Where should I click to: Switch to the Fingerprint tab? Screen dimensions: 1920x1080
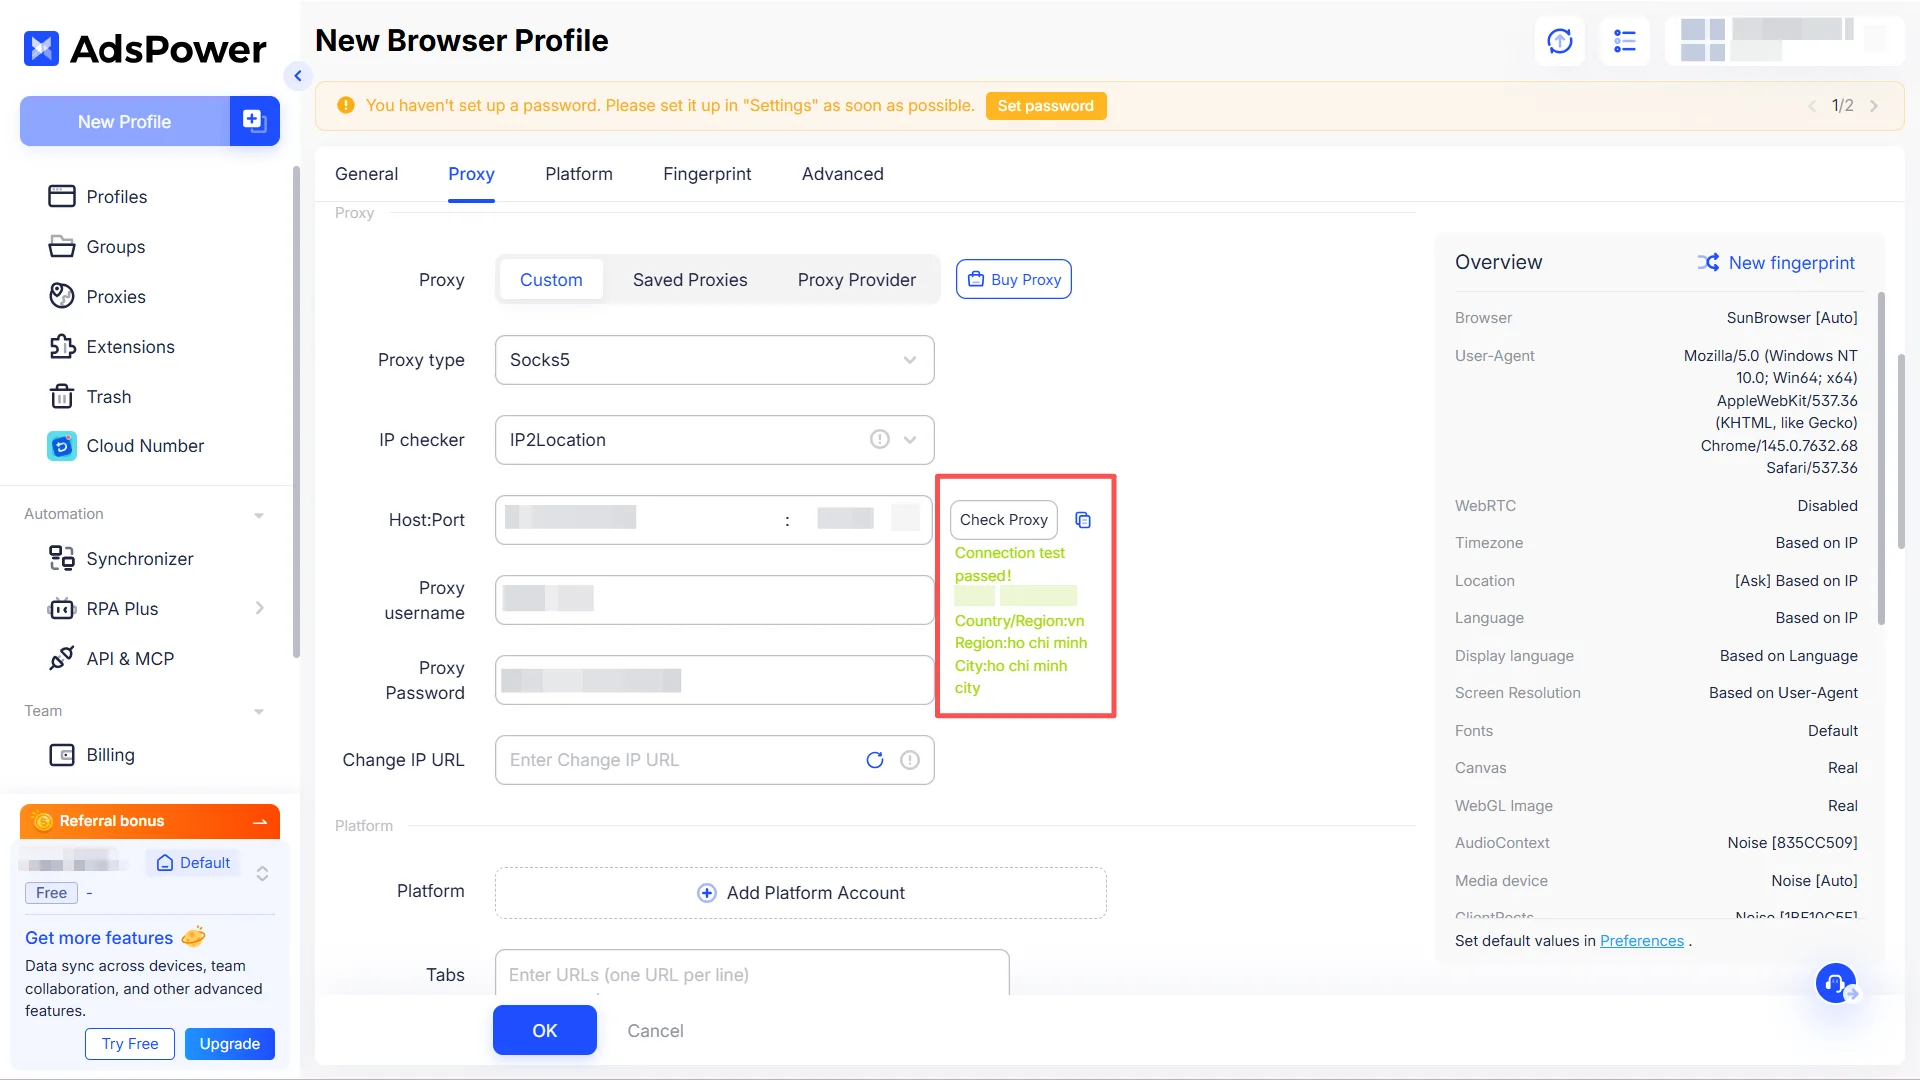coord(707,174)
